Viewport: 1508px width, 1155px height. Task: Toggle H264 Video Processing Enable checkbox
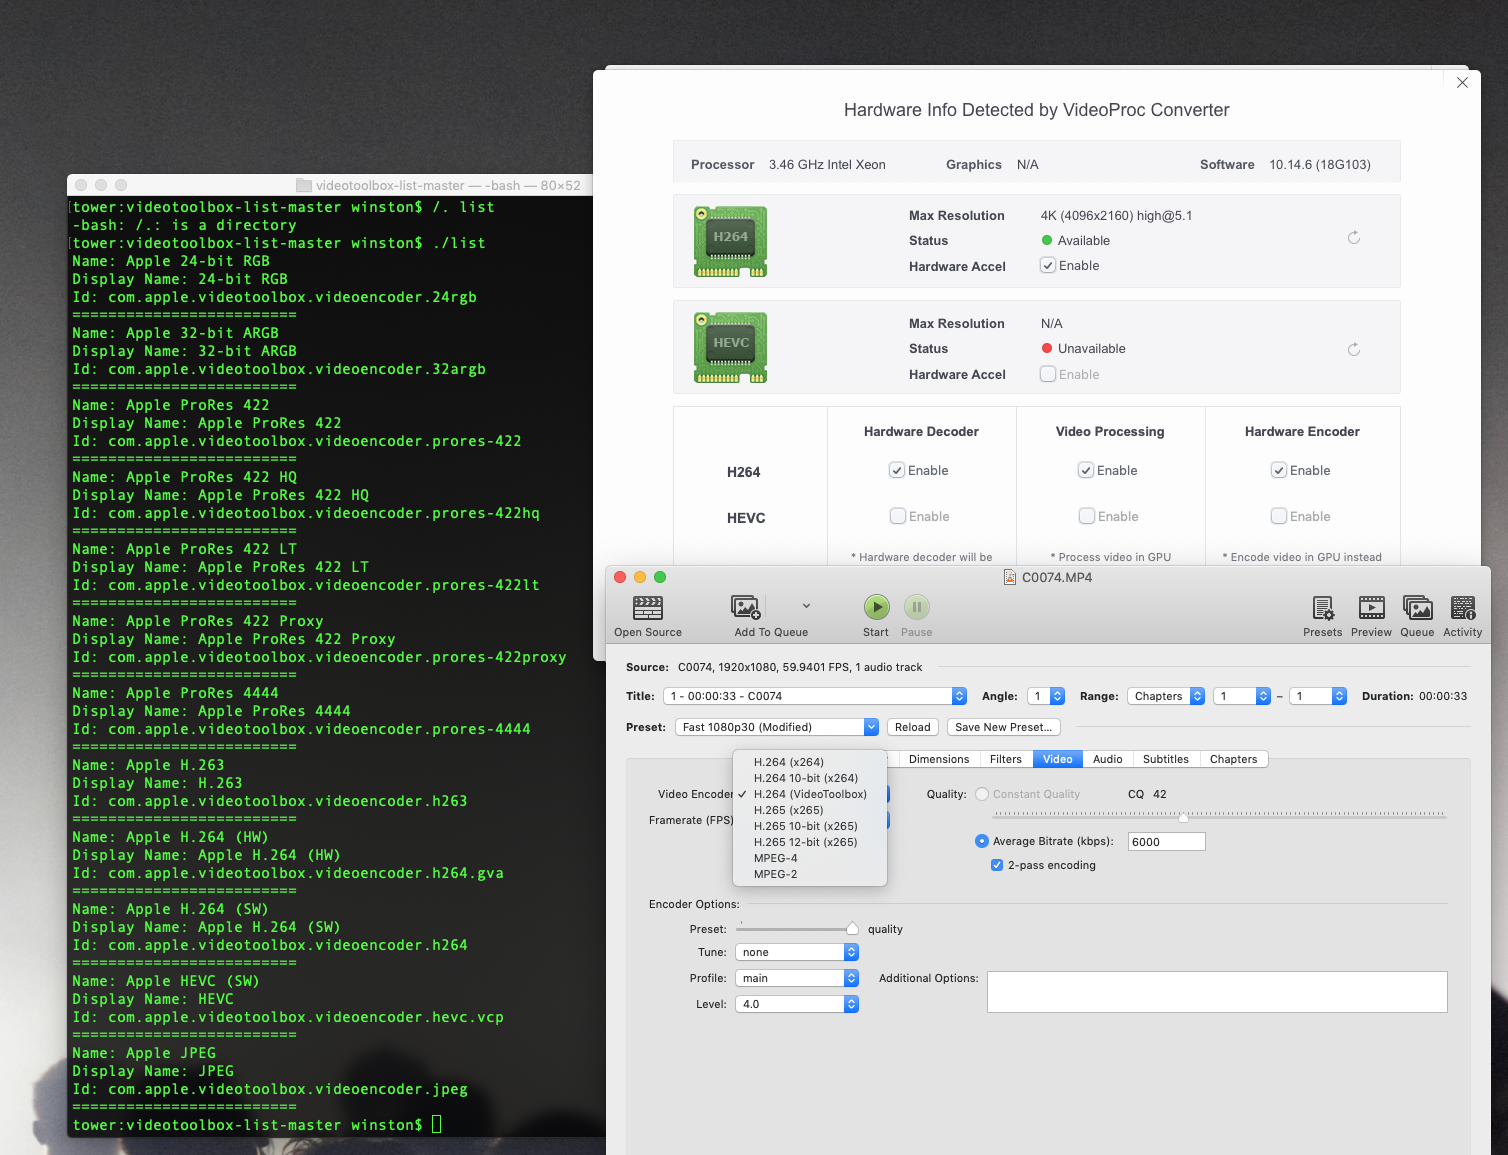1086,470
